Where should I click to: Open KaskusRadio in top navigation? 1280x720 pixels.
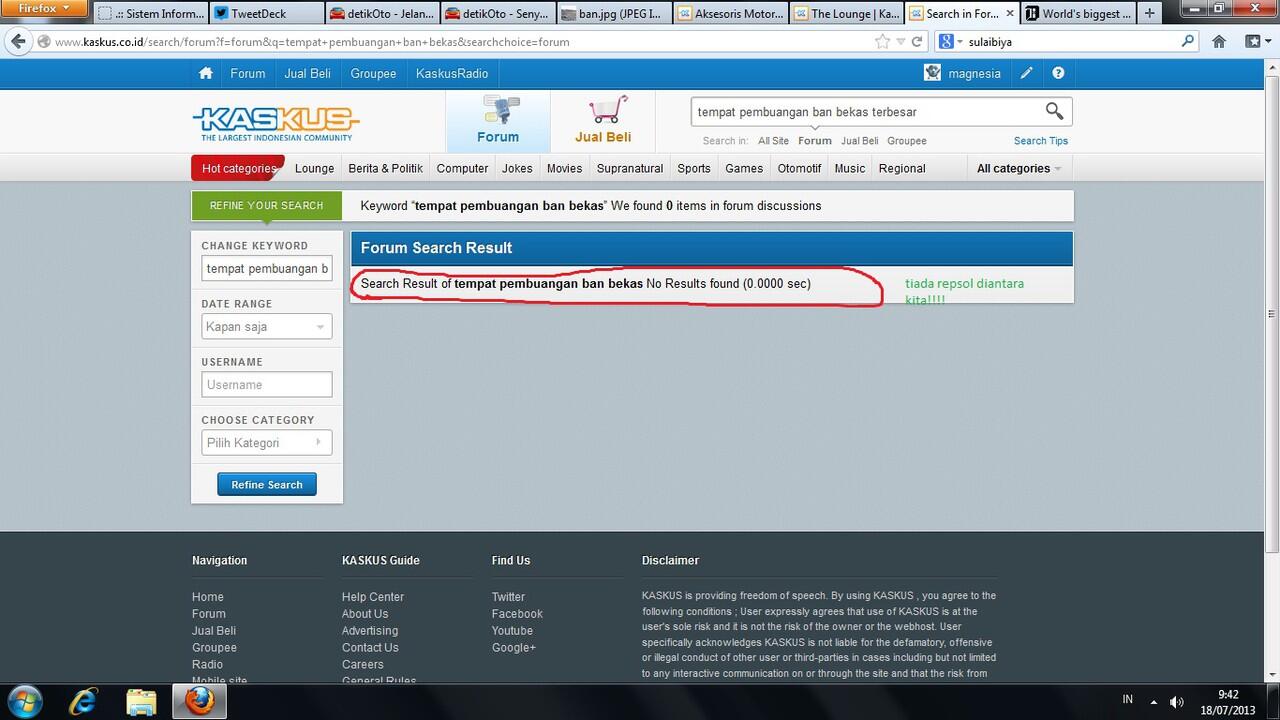[452, 73]
